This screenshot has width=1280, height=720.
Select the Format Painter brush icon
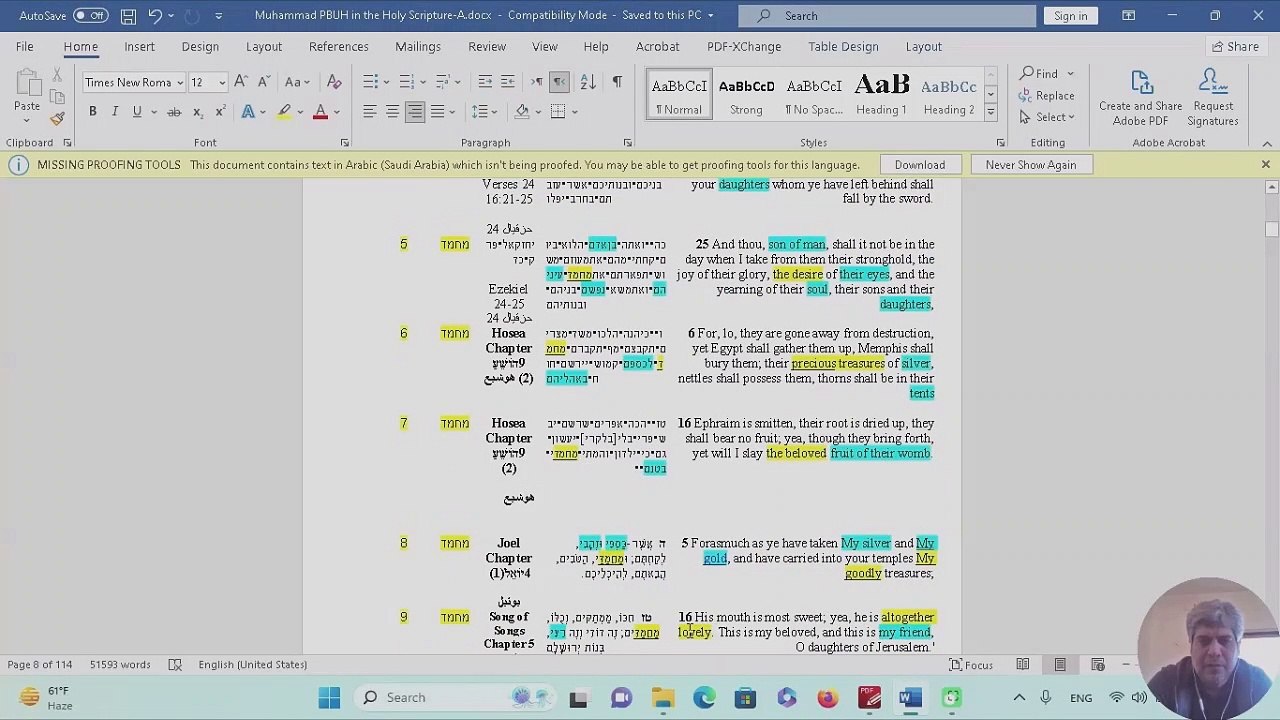[x=58, y=119]
